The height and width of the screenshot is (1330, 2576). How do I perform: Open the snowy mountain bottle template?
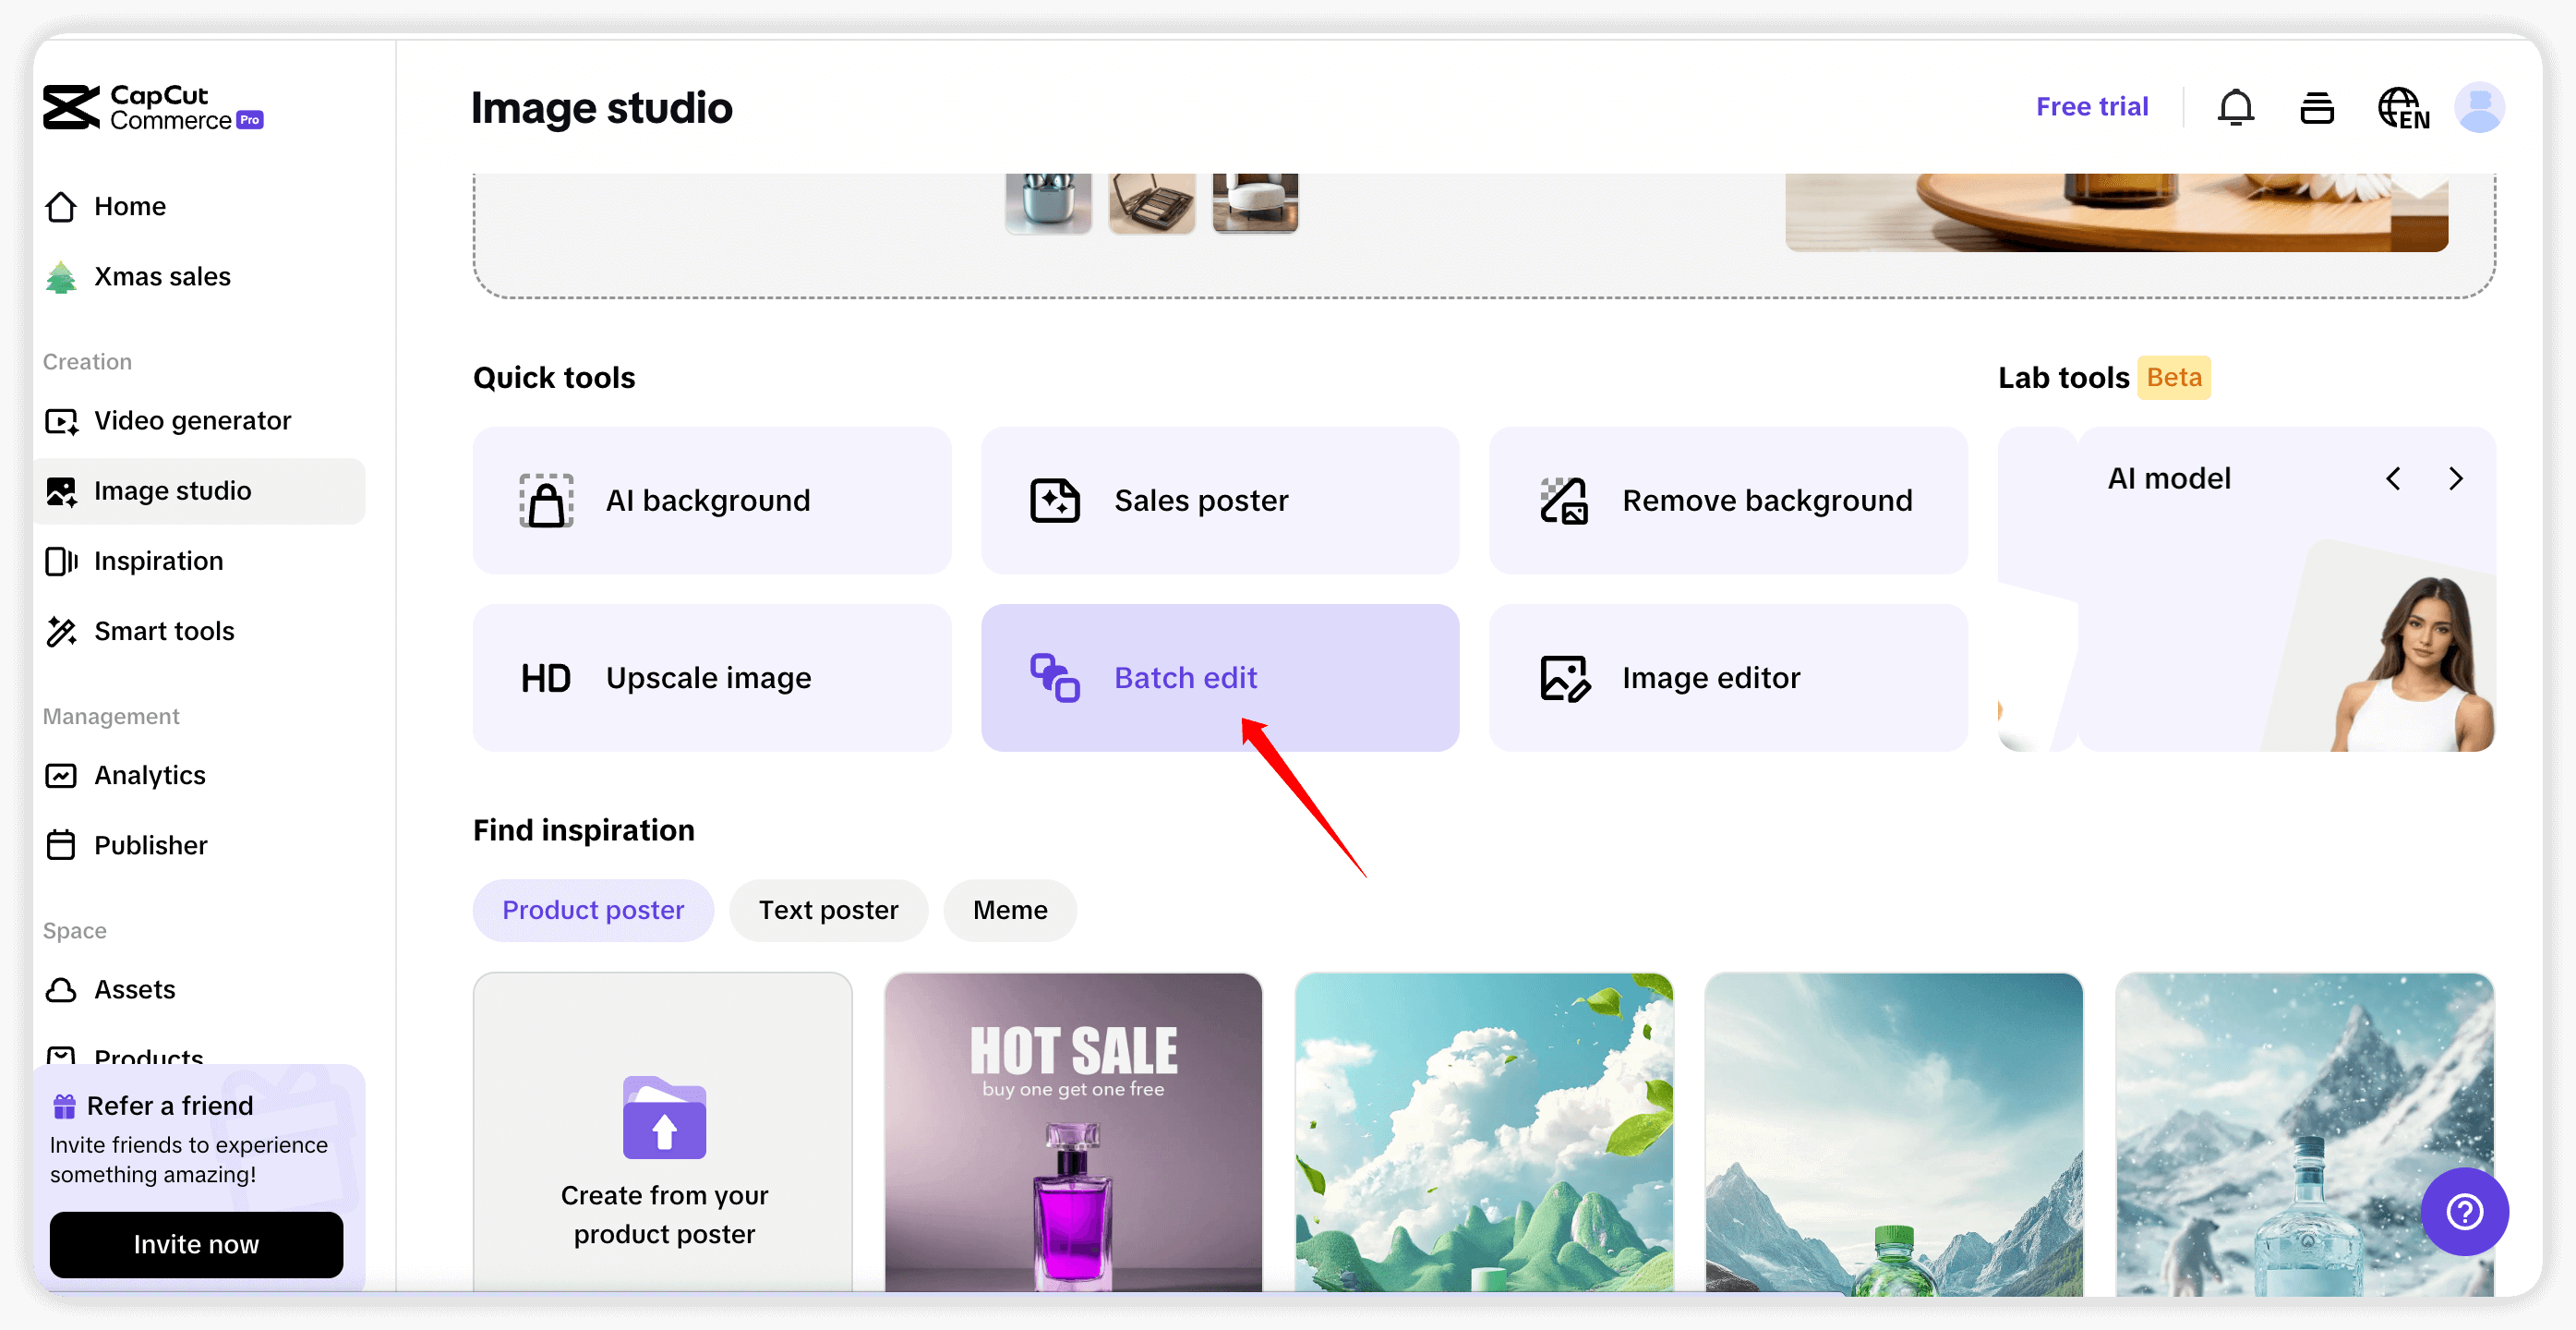2304,1134
